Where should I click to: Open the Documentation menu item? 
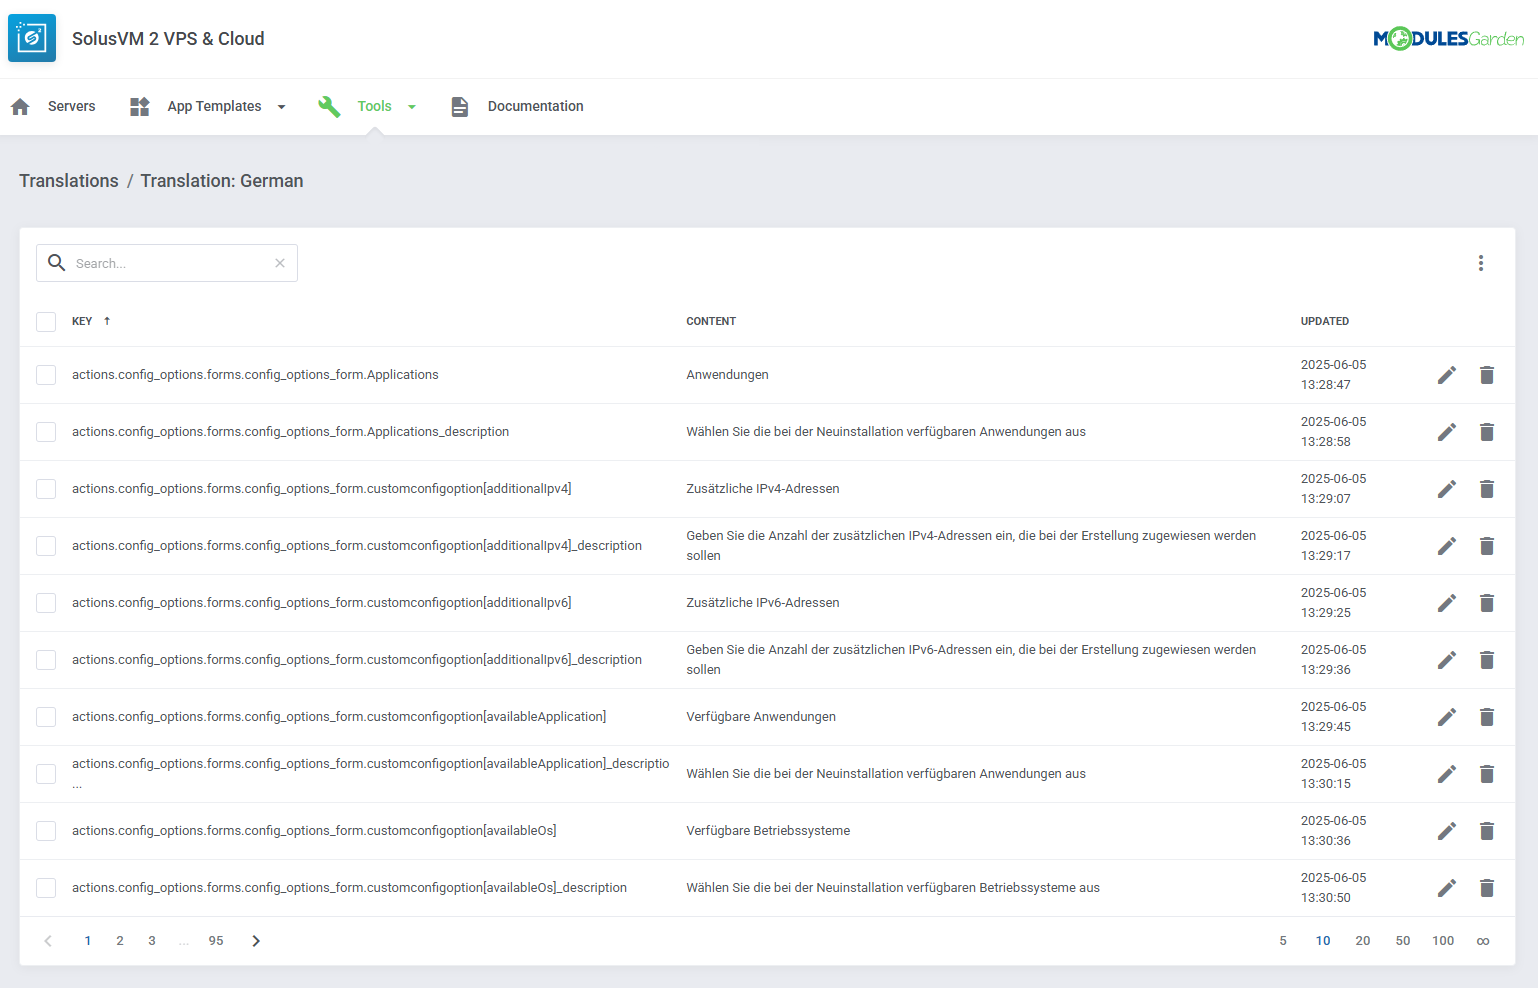(535, 106)
